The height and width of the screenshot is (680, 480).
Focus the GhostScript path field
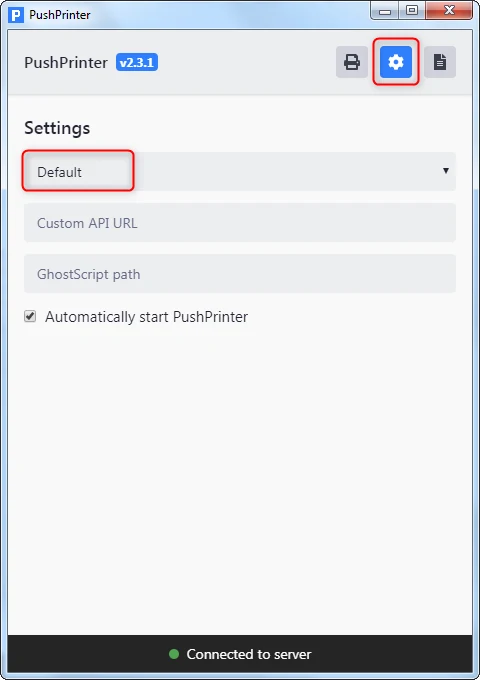(240, 274)
